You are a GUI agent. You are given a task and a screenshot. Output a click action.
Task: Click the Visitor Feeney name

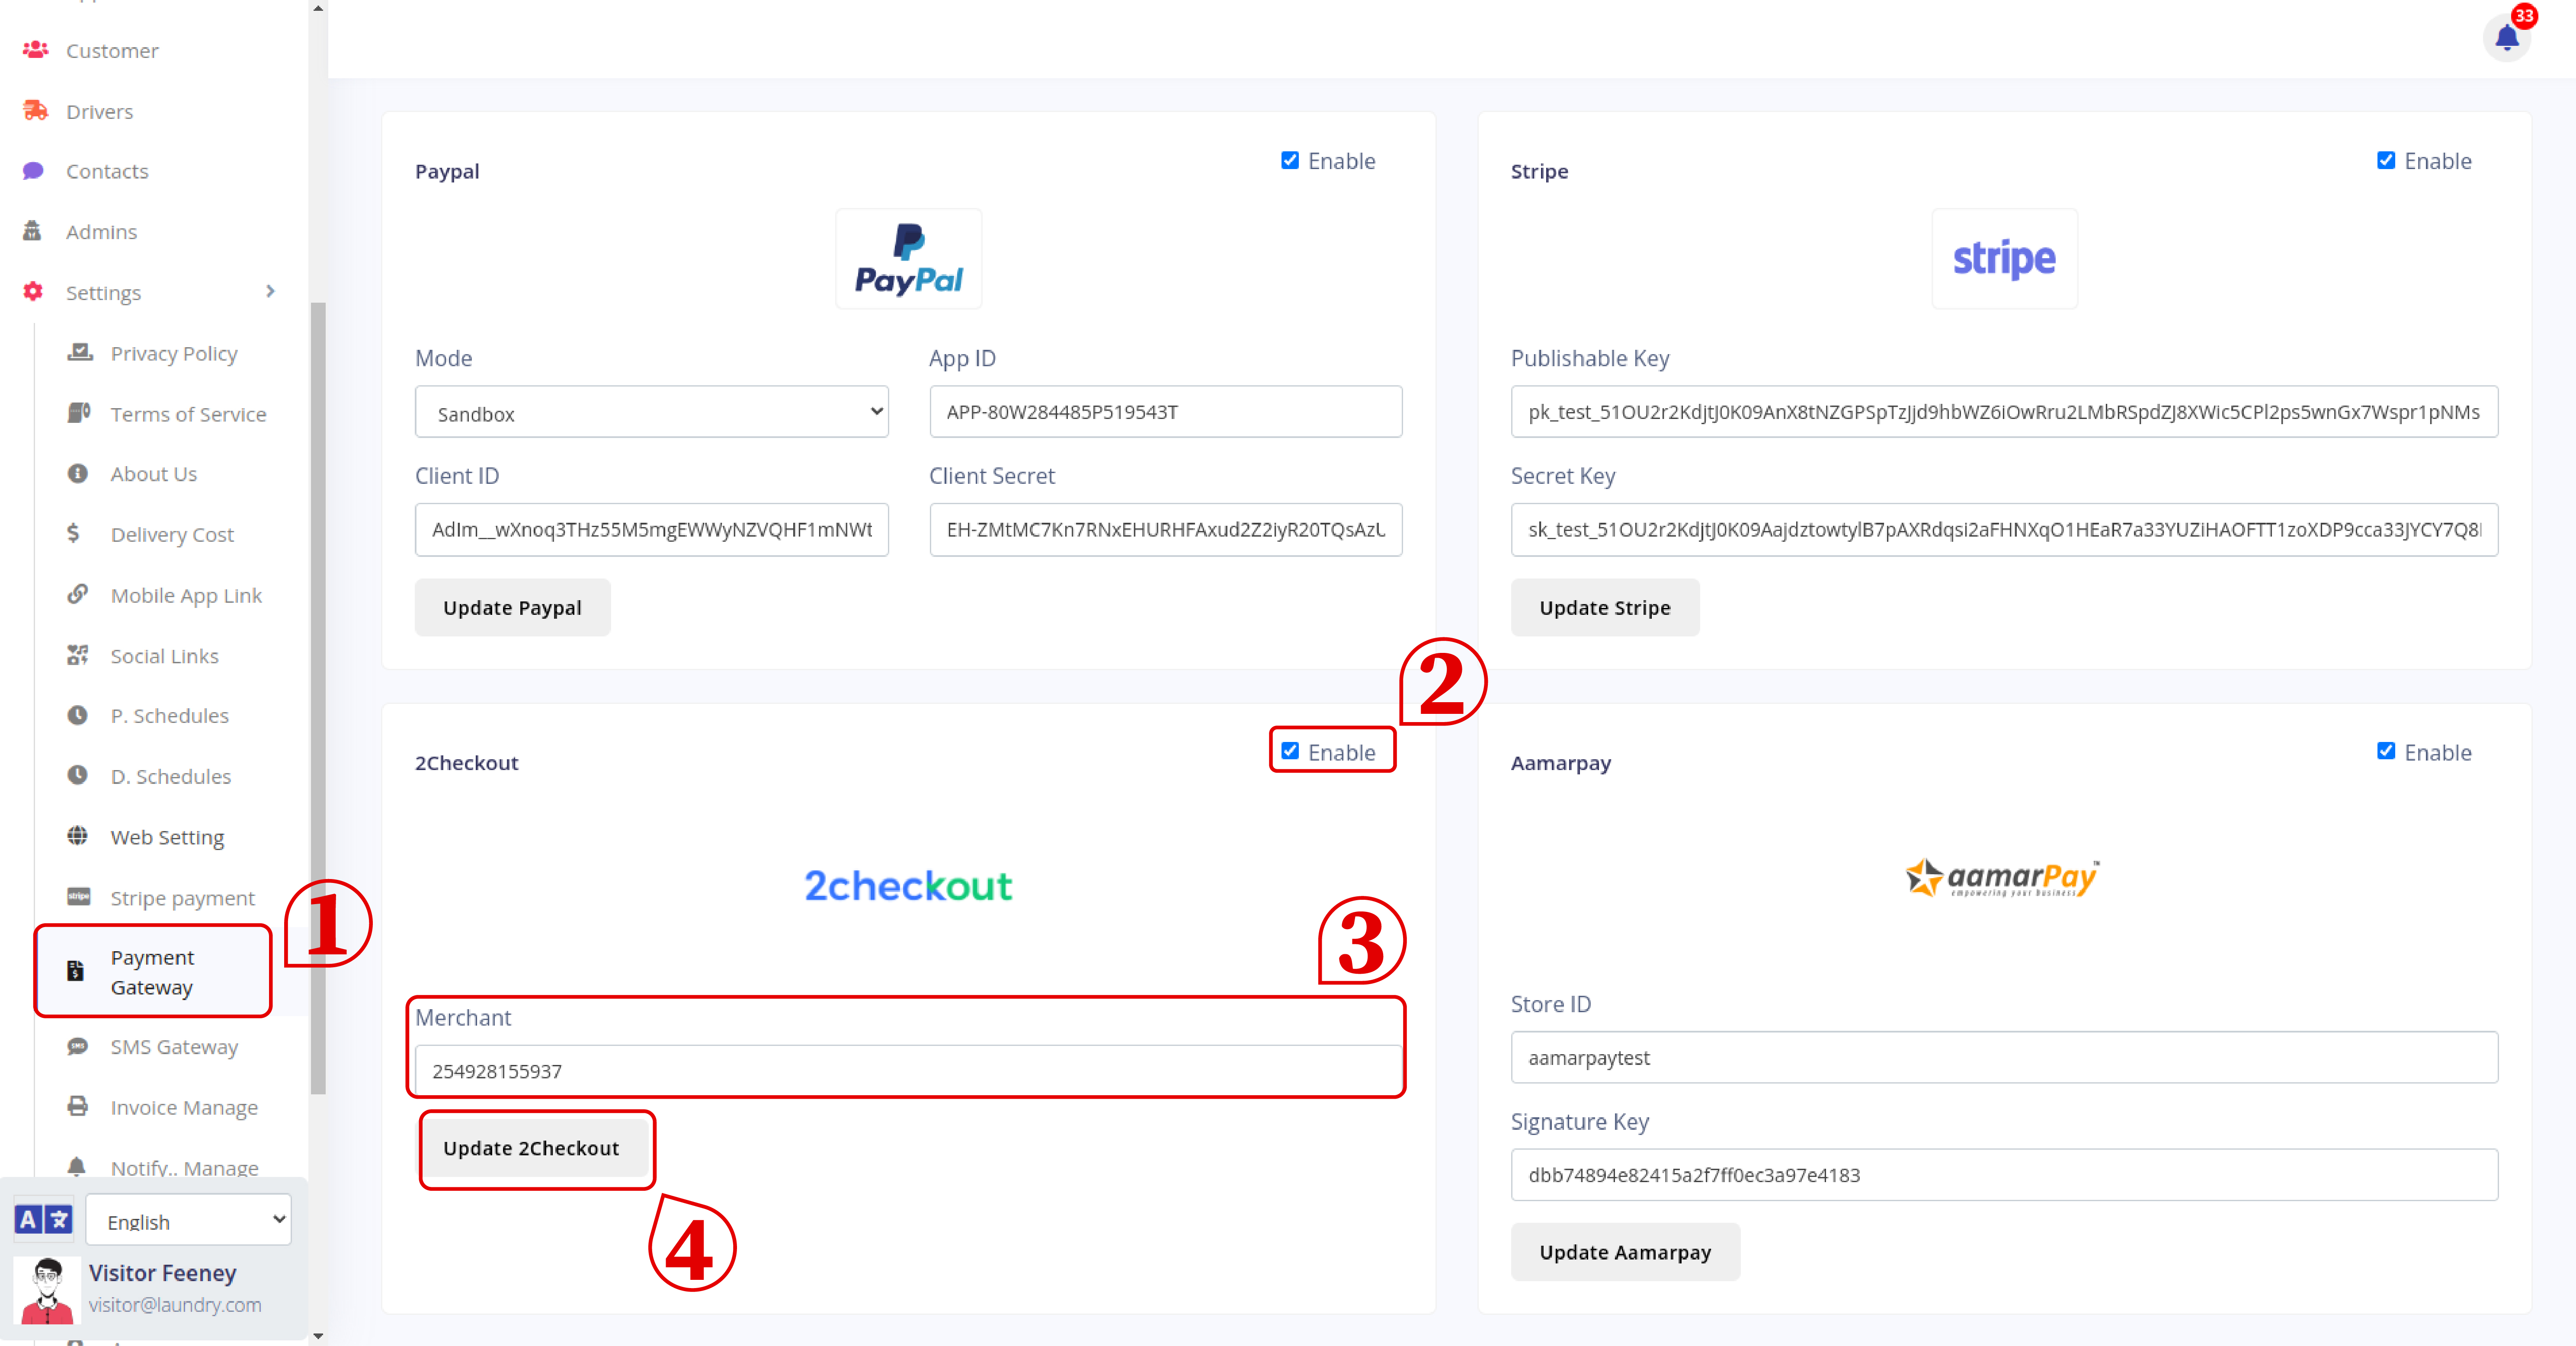point(162,1273)
